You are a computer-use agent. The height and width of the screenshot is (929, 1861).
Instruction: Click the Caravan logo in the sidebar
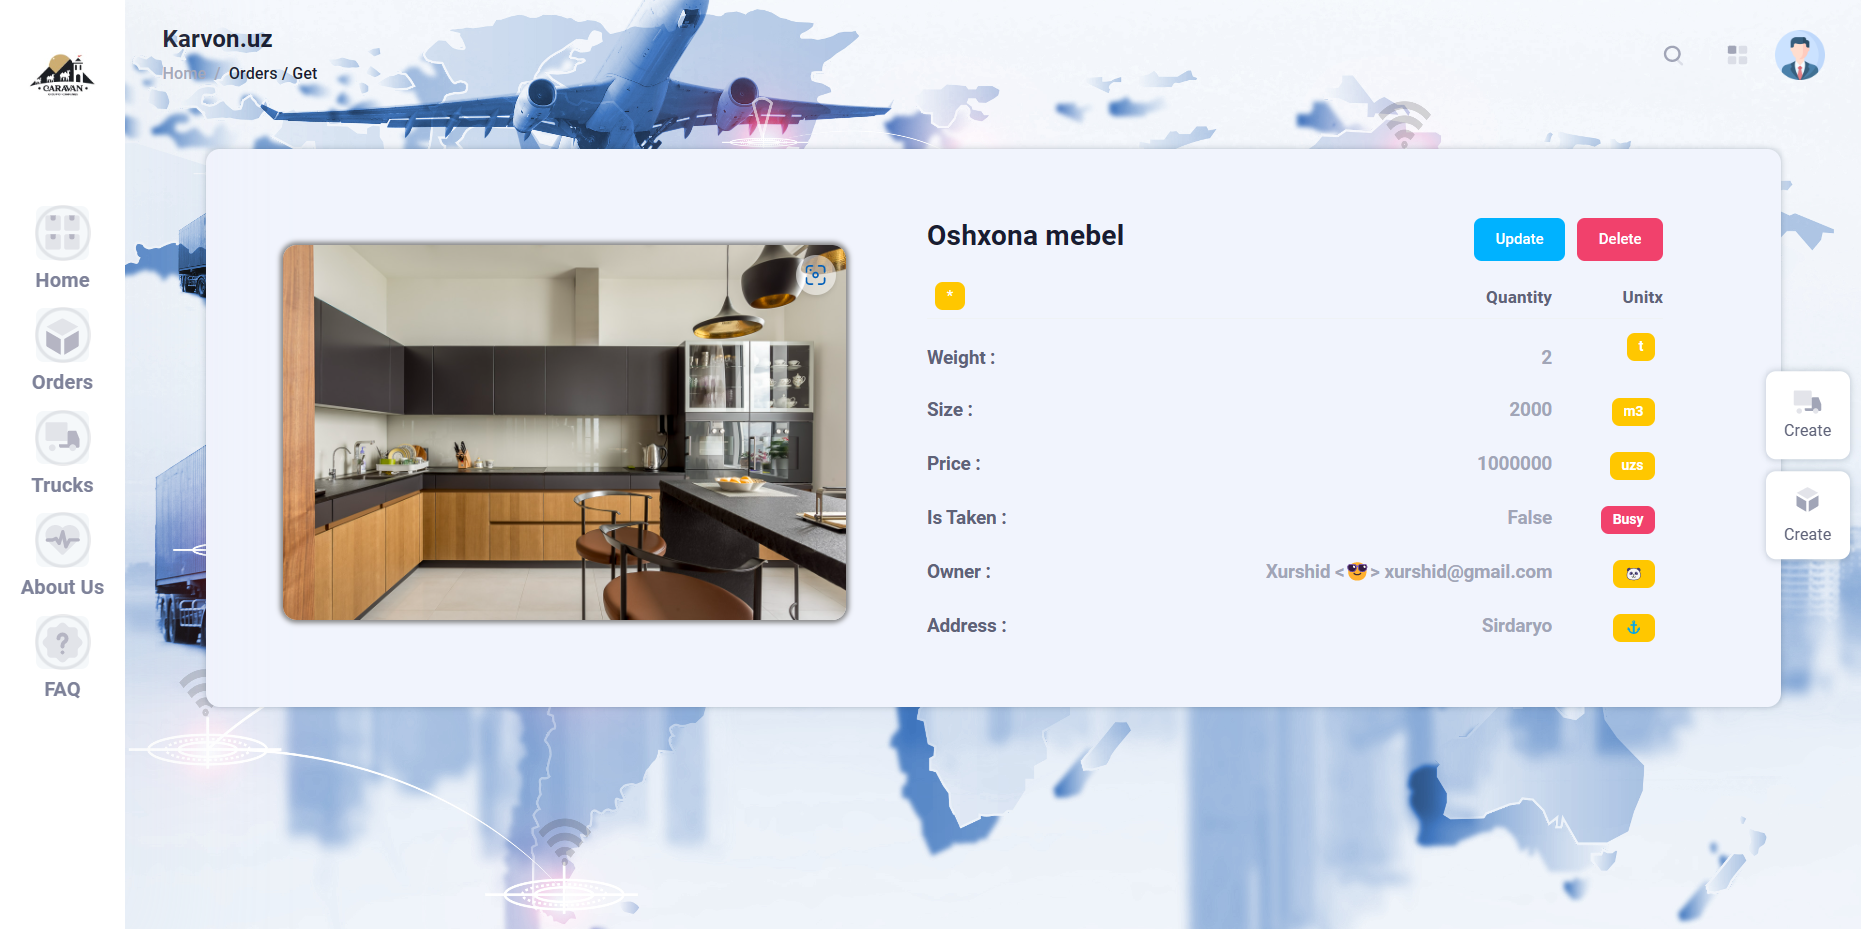(x=62, y=74)
